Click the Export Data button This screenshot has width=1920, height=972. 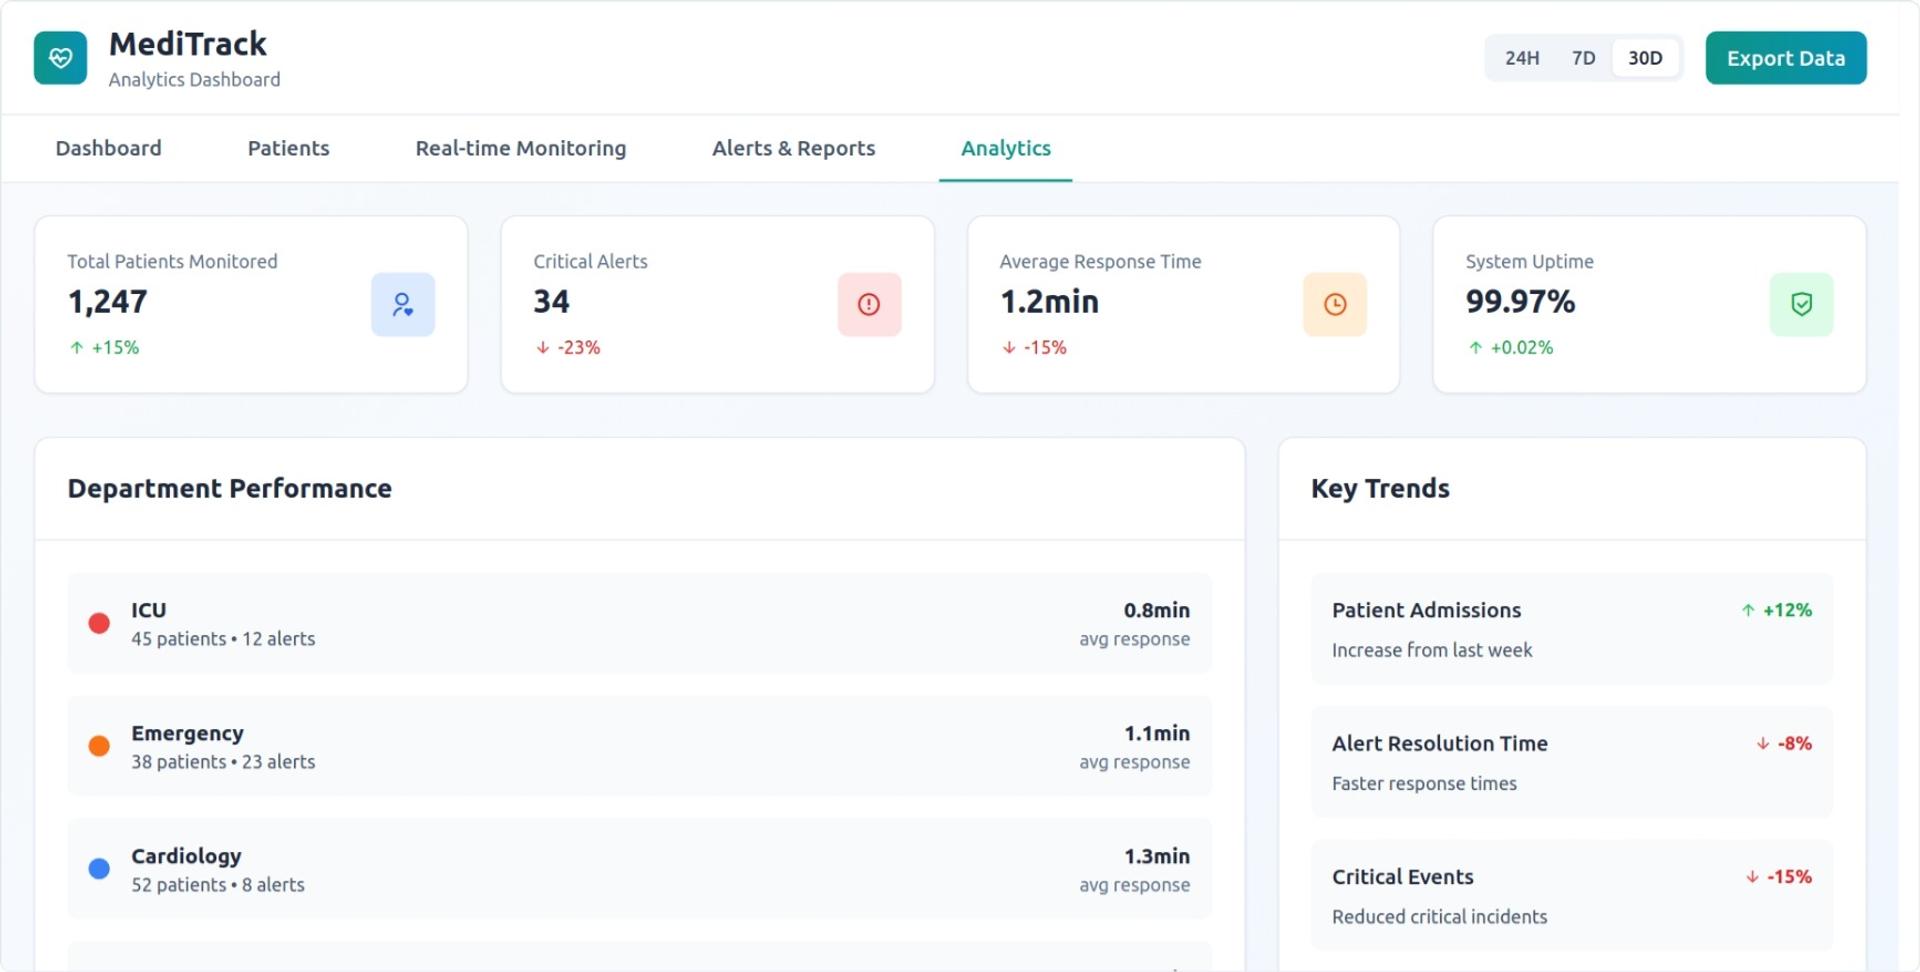coord(1786,58)
